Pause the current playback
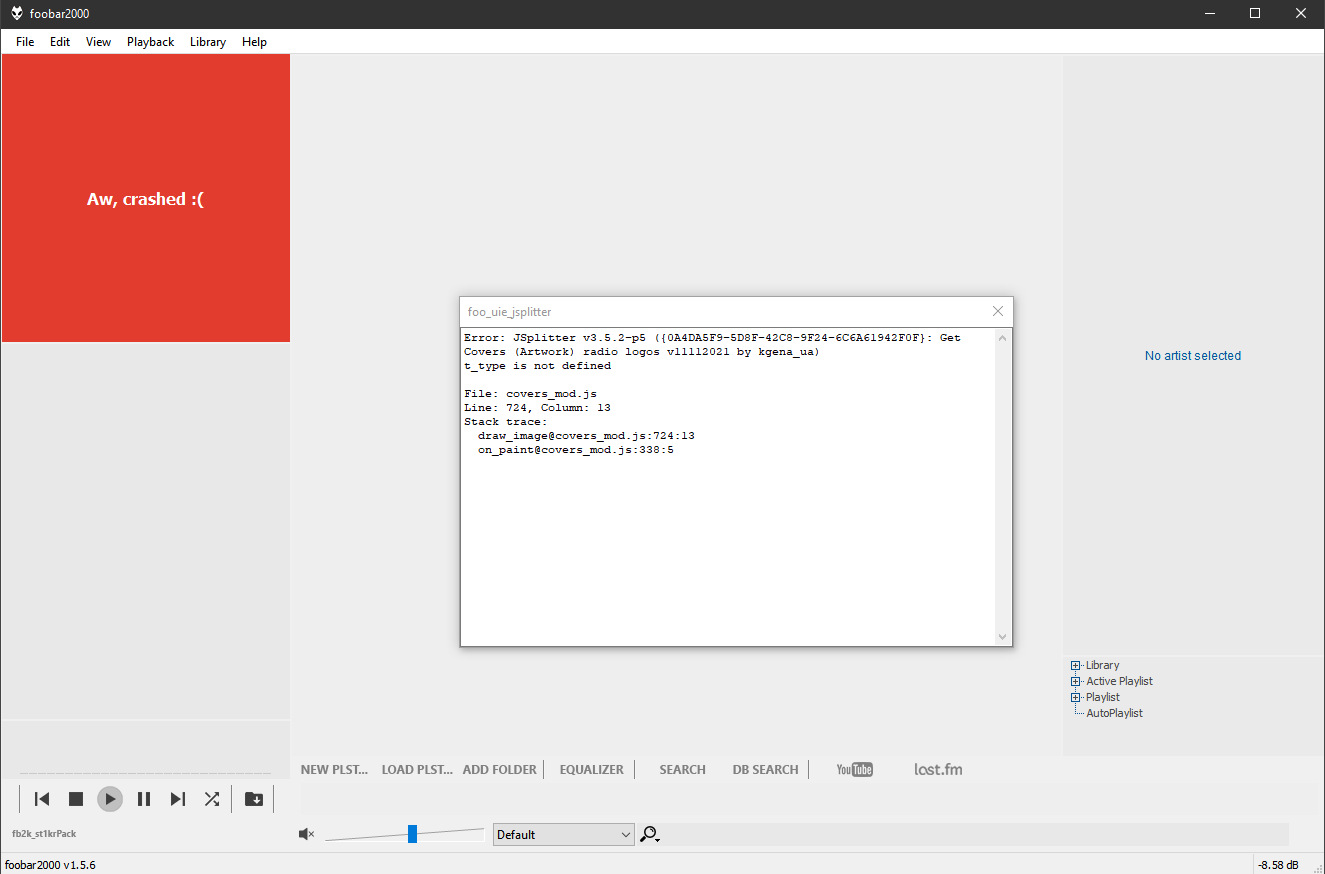 [144, 799]
